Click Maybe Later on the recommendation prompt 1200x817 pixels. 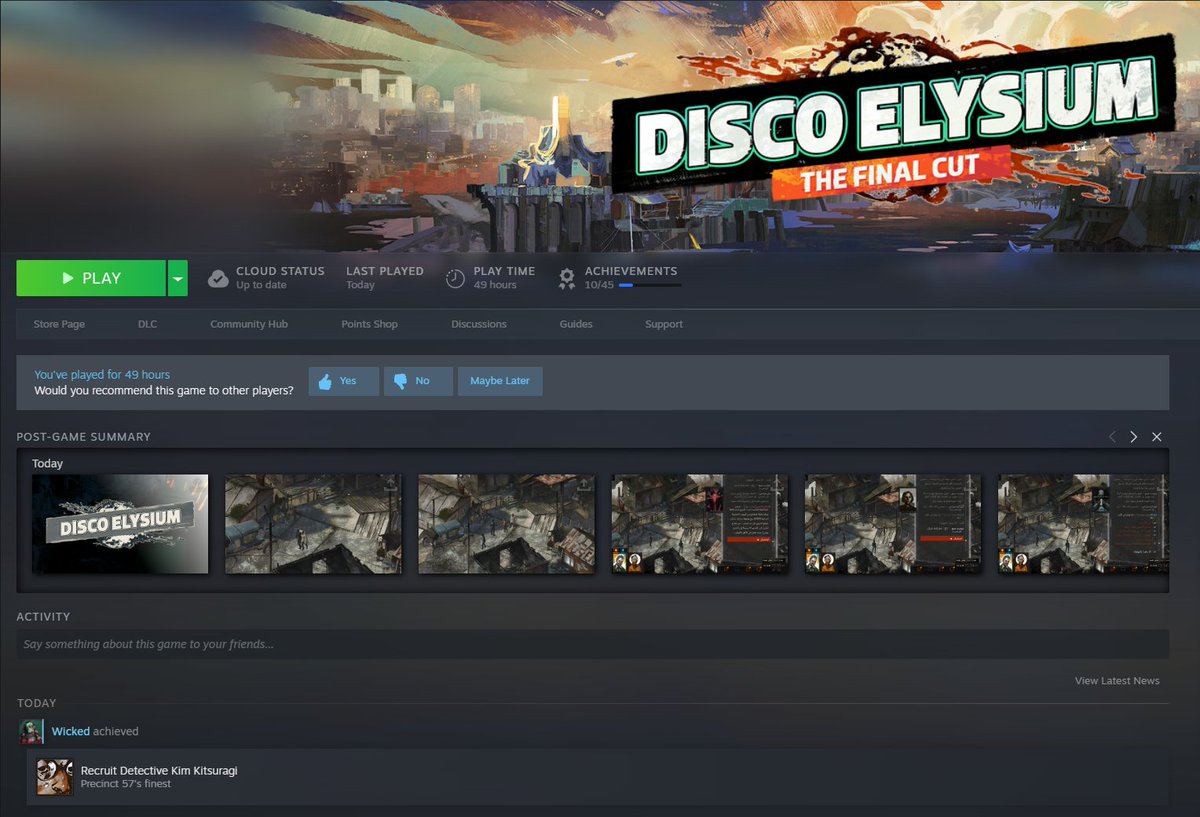[500, 381]
